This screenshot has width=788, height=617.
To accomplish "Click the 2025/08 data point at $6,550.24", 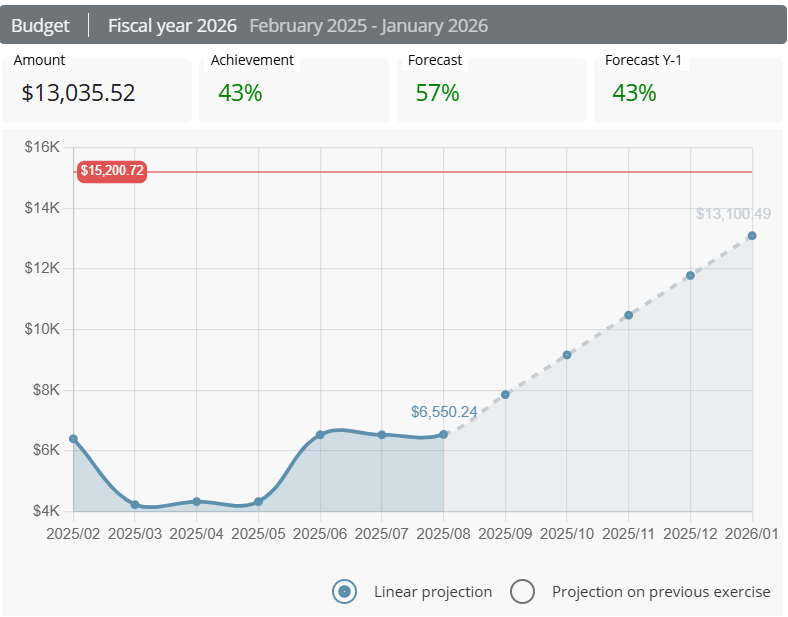I will click(x=444, y=434).
